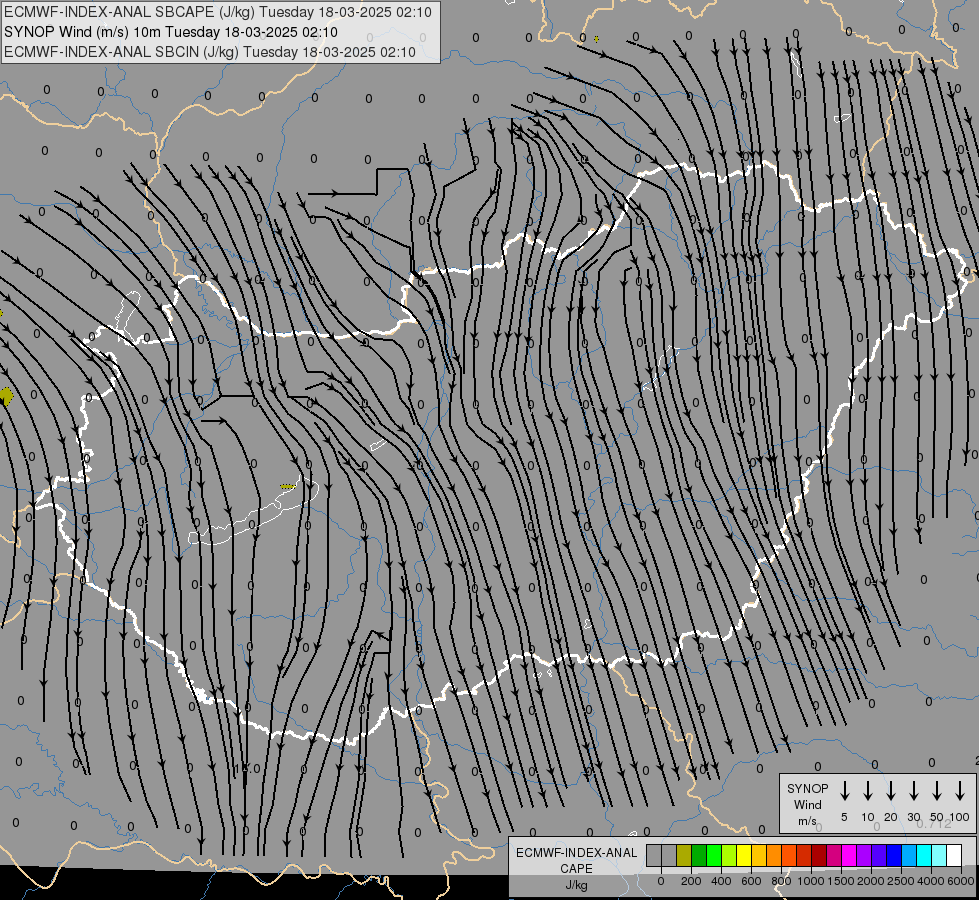Click the 'CAPE' label in colour legend
979x900 pixels.
(x=576, y=869)
